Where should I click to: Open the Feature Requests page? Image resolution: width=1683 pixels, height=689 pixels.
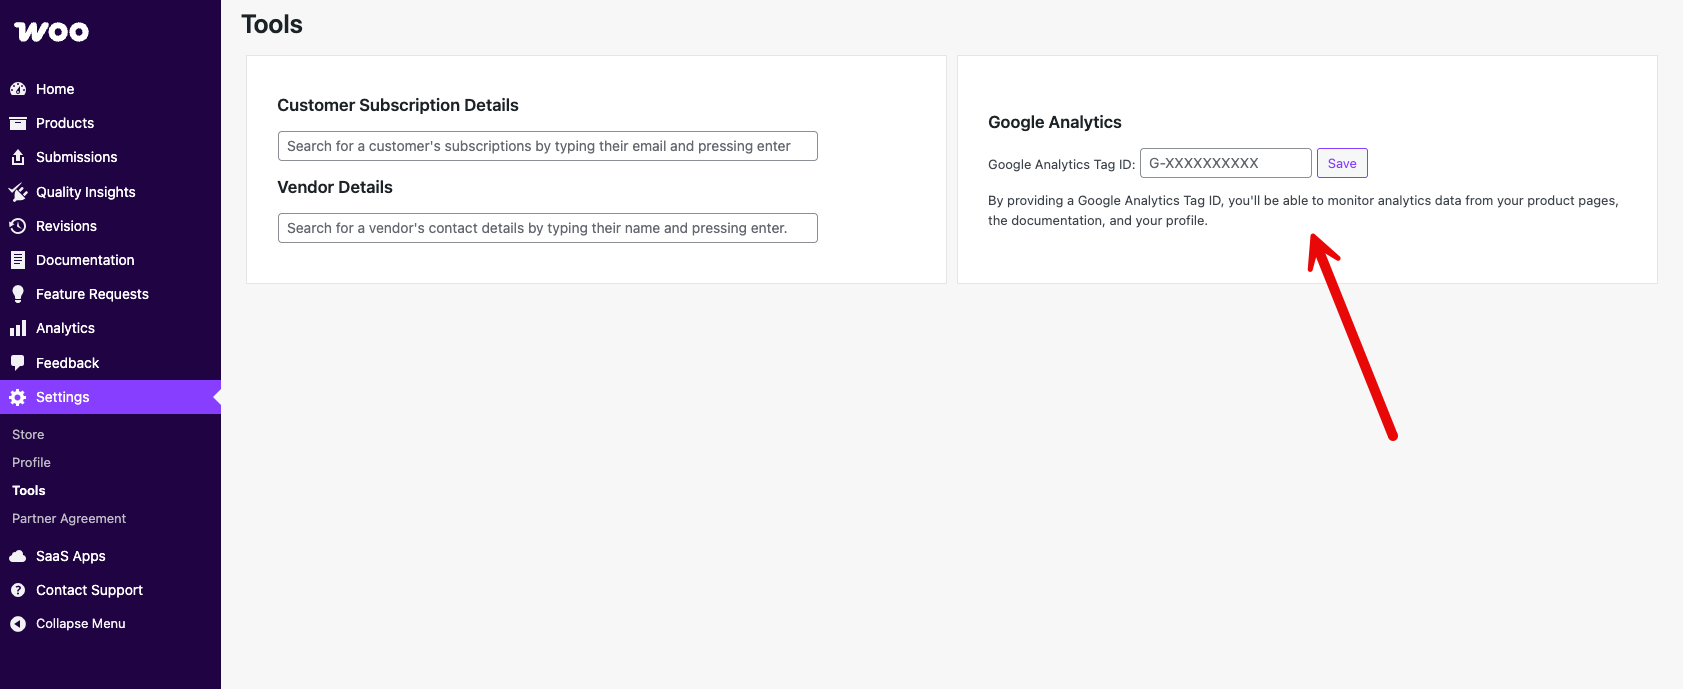[110, 294]
